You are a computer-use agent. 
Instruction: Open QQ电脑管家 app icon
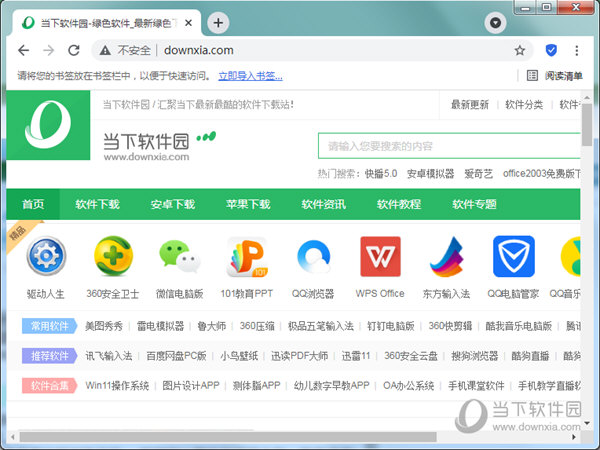(514, 256)
